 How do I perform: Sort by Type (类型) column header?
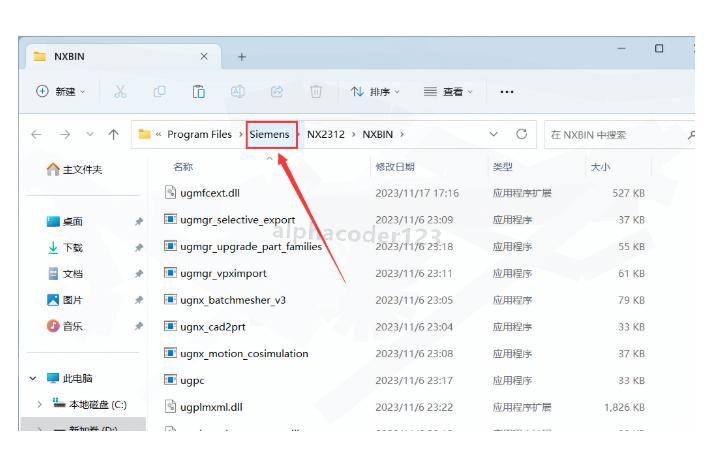pos(503,167)
